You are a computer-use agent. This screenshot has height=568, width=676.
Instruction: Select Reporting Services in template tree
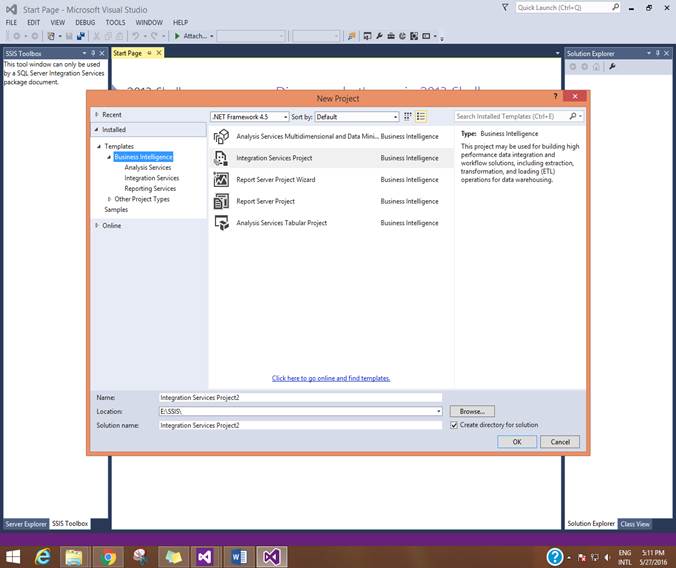pyautogui.click(x=150, y=188)
